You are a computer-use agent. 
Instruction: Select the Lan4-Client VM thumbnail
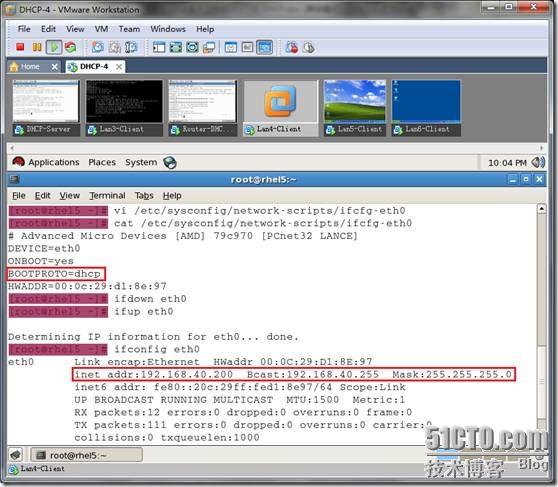coord(281,108)
